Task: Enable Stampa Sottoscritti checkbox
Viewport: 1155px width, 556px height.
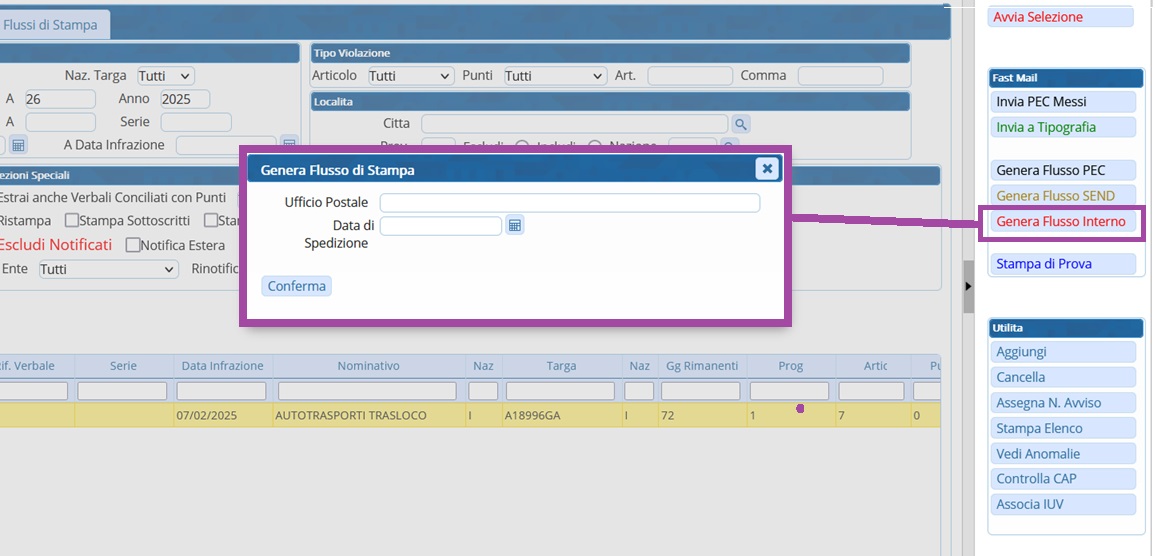Action: (x=72, y=221)
